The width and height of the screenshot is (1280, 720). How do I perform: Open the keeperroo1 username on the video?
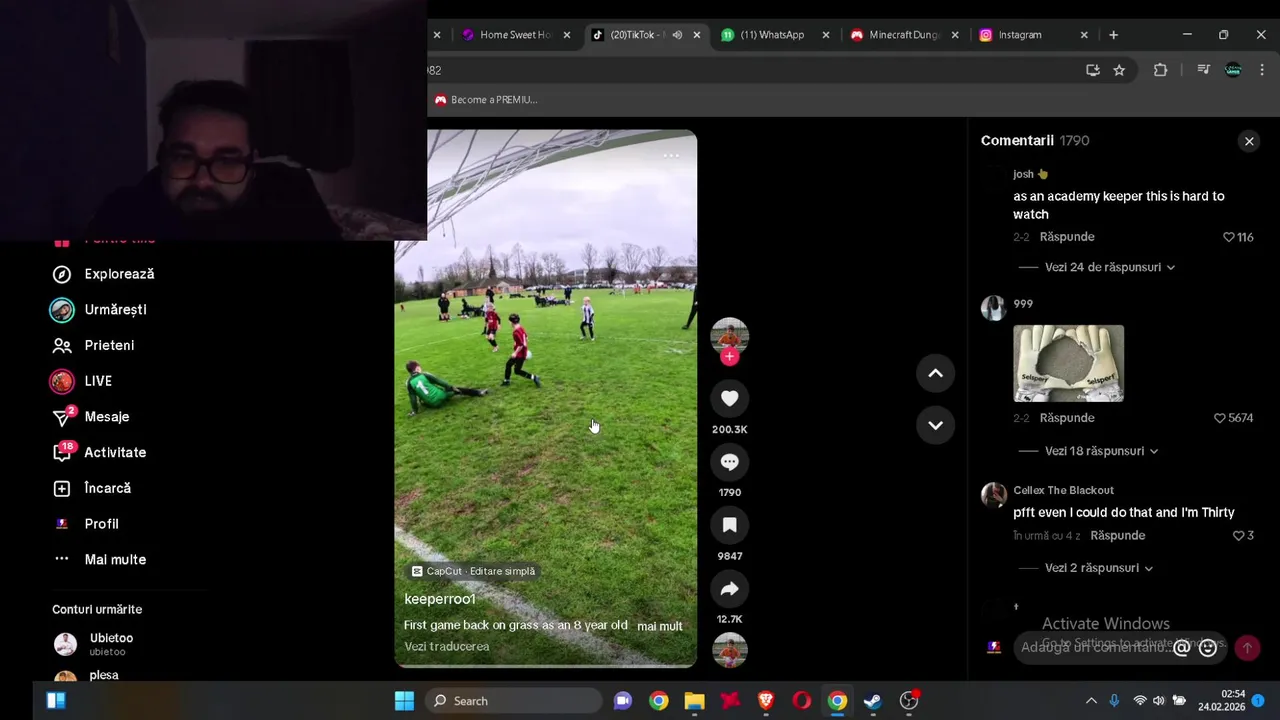pos(440,599)
